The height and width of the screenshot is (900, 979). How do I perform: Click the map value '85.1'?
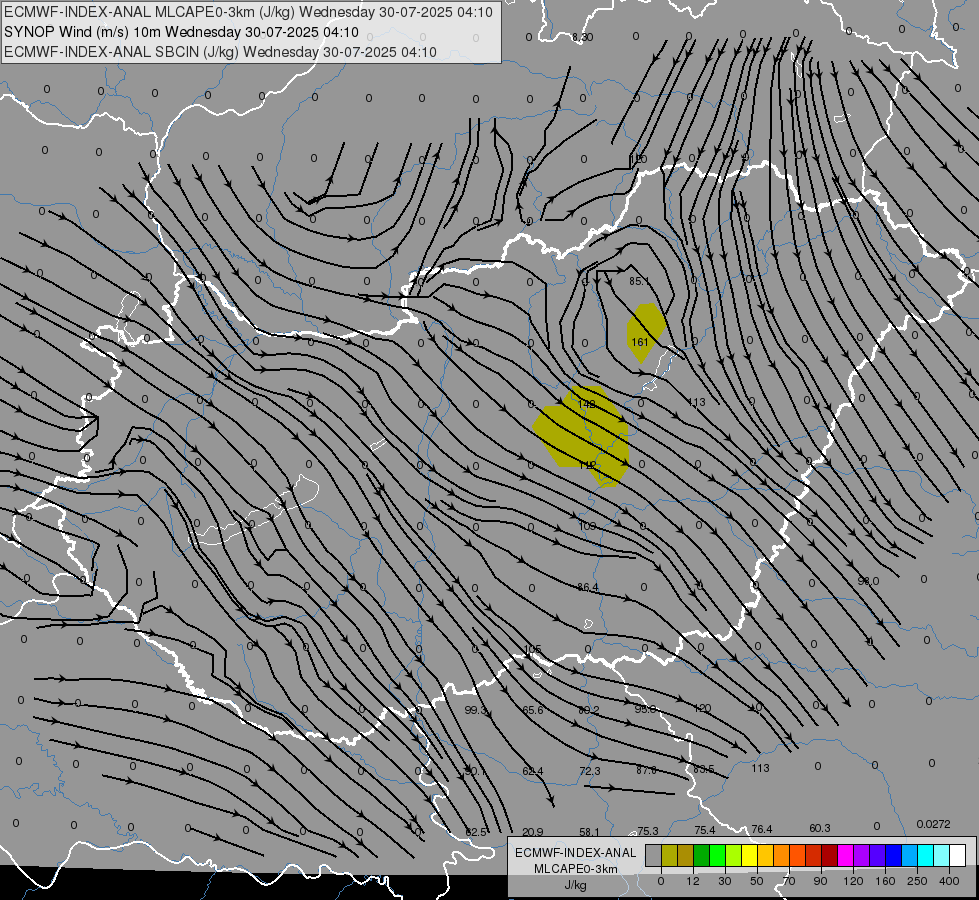pos(639,282)
